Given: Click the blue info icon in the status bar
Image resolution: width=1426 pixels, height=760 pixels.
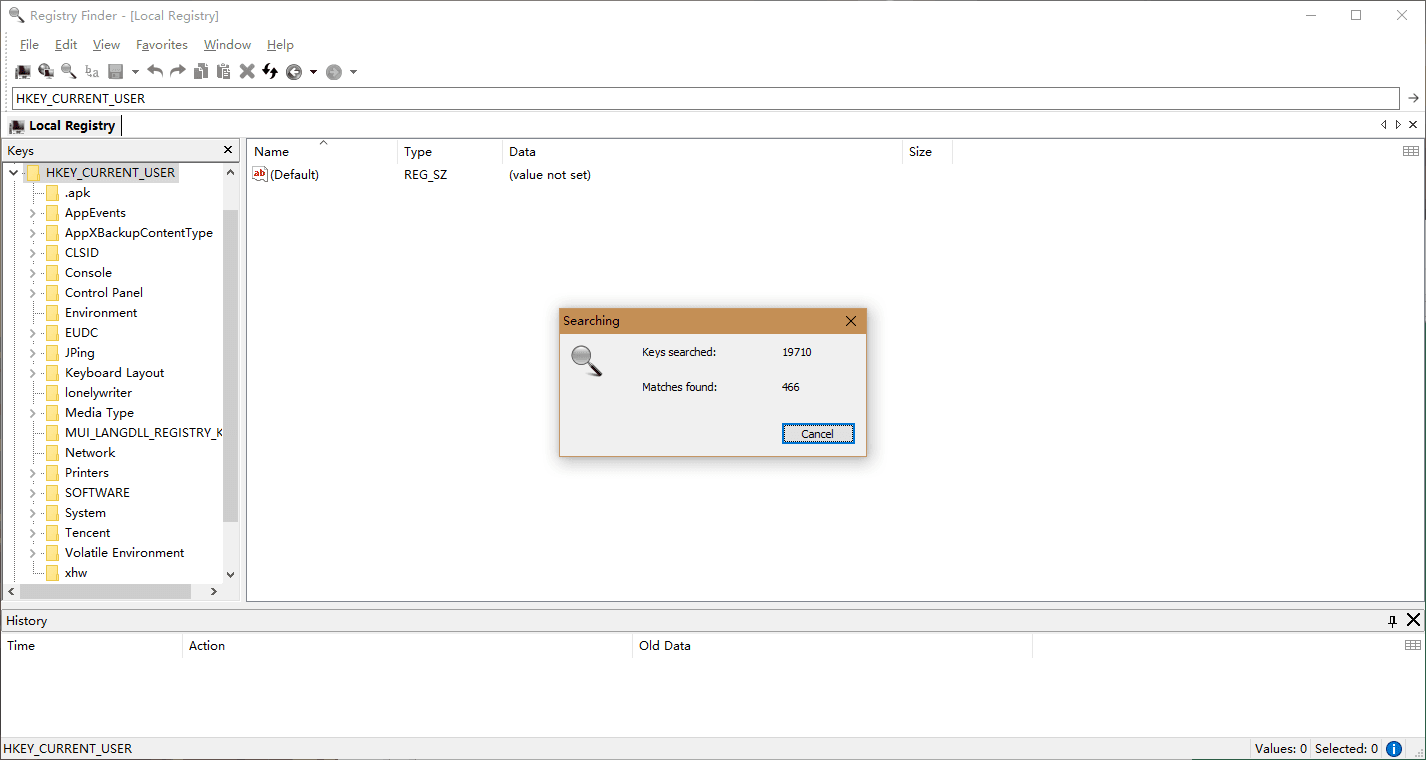Looking at the screenshot, I should (1393, 748).
